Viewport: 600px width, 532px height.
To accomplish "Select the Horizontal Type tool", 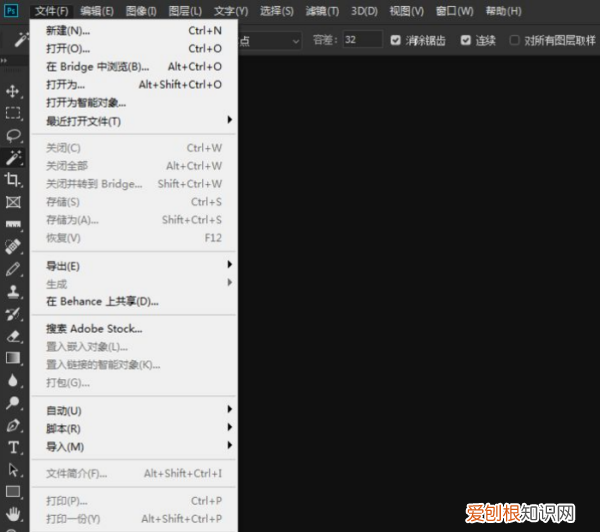I will tap(13, 447).
